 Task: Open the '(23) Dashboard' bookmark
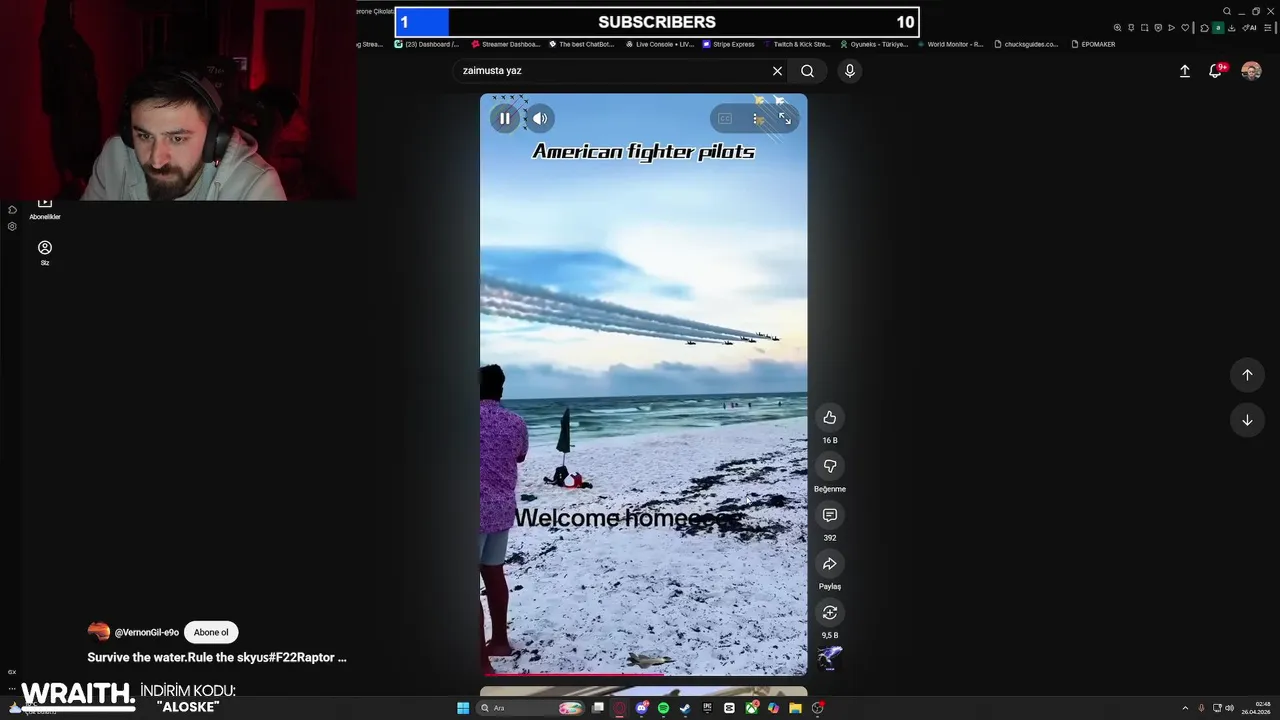(427, 44)
